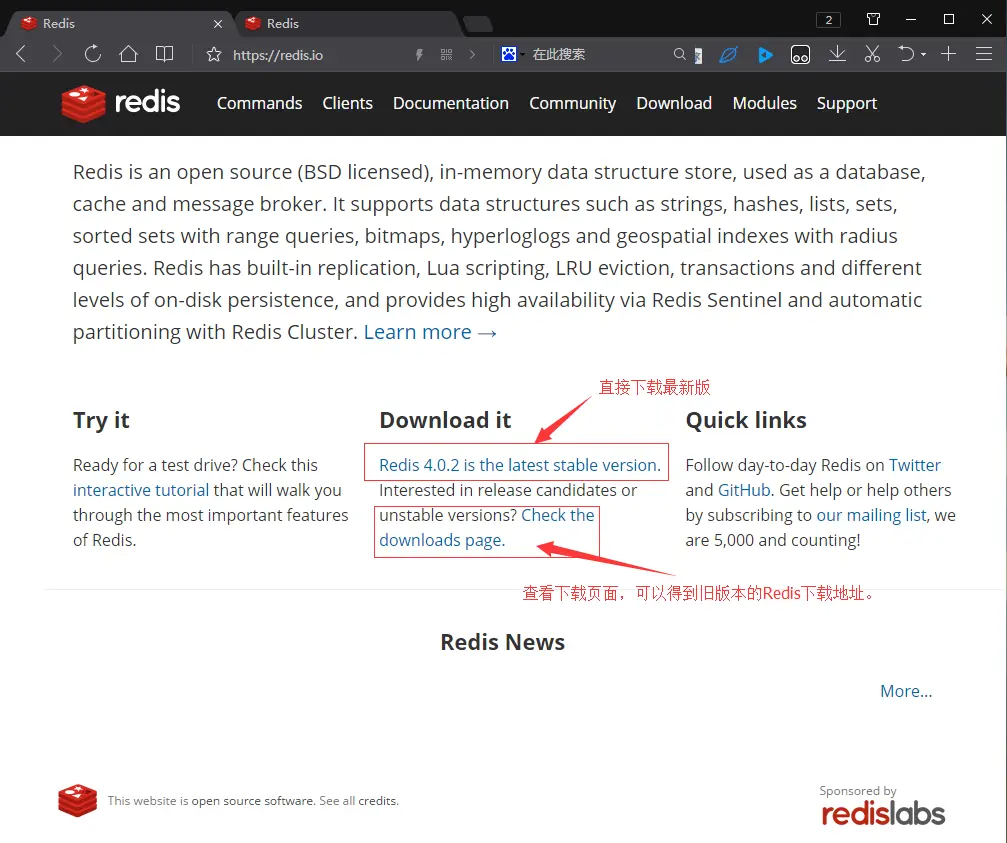Click the redislabs sponsor logo
Screen dimensions: 1007x843
pos(883,813)
